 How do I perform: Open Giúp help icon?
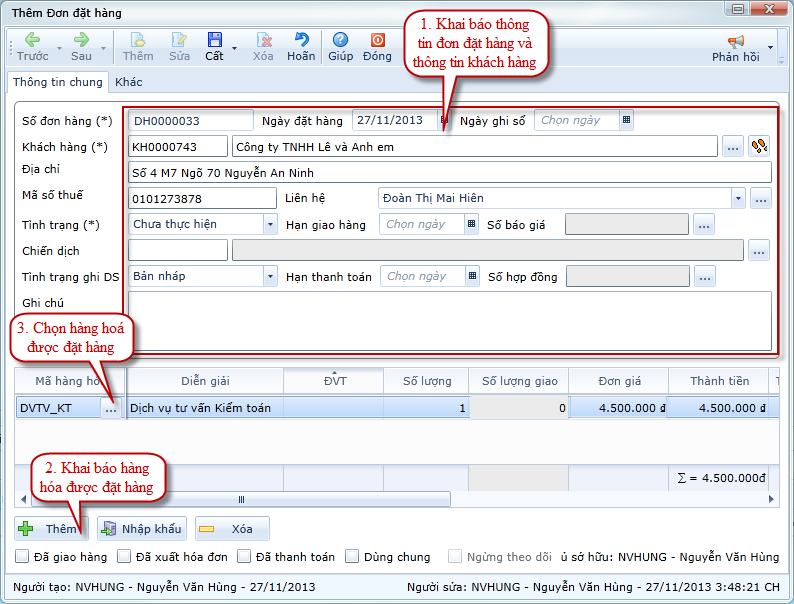click(x=340, y=40)
